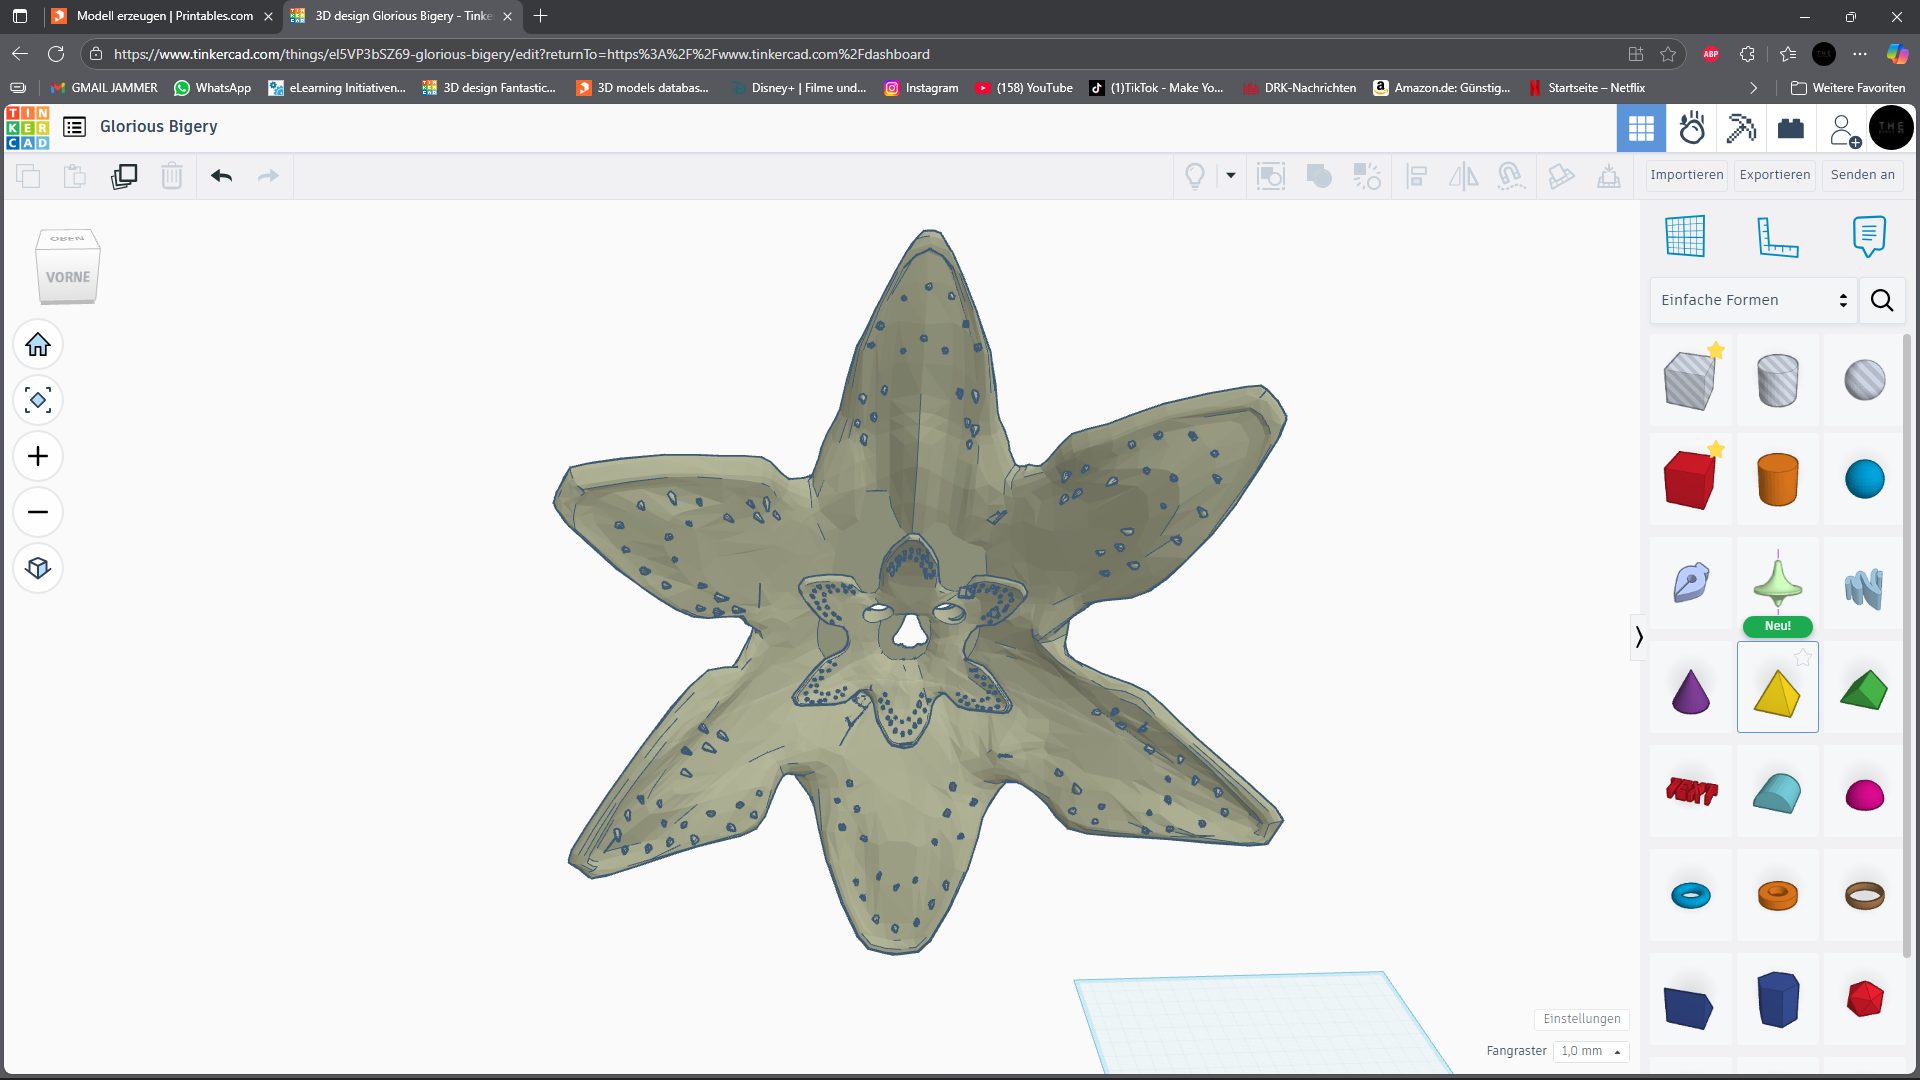The height and width of the screenshot is (1080, 1920).
Task: Click the Tinkercad logo icon
Action: [27, 127]
